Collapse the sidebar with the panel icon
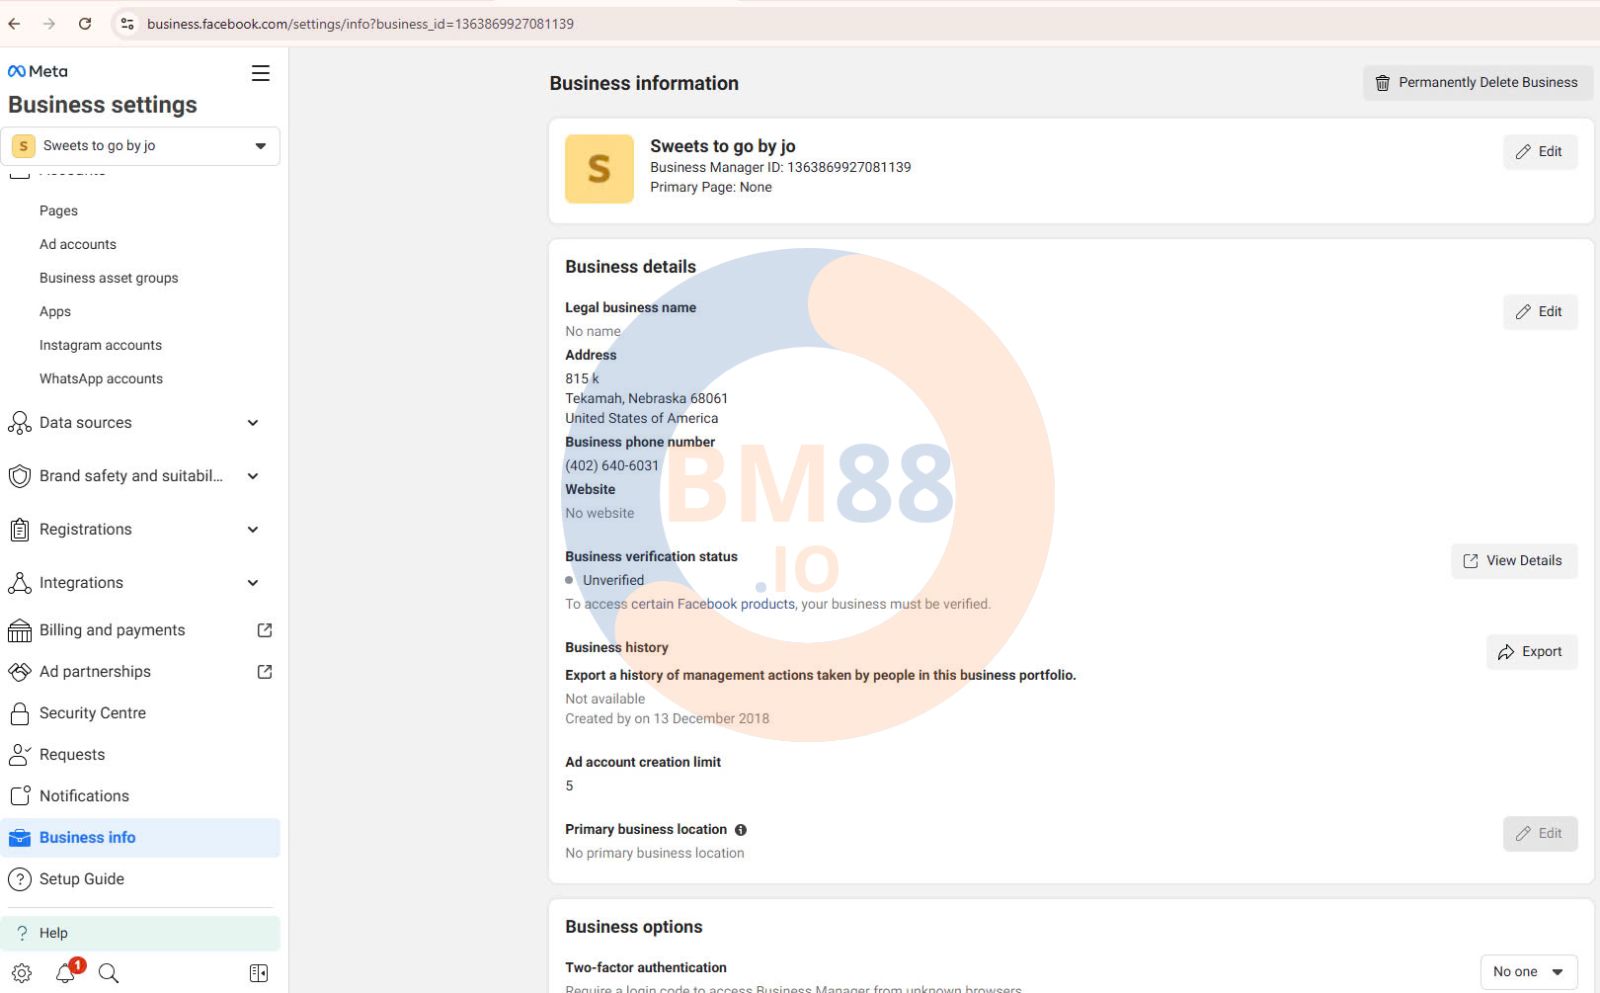 (258, 973)
